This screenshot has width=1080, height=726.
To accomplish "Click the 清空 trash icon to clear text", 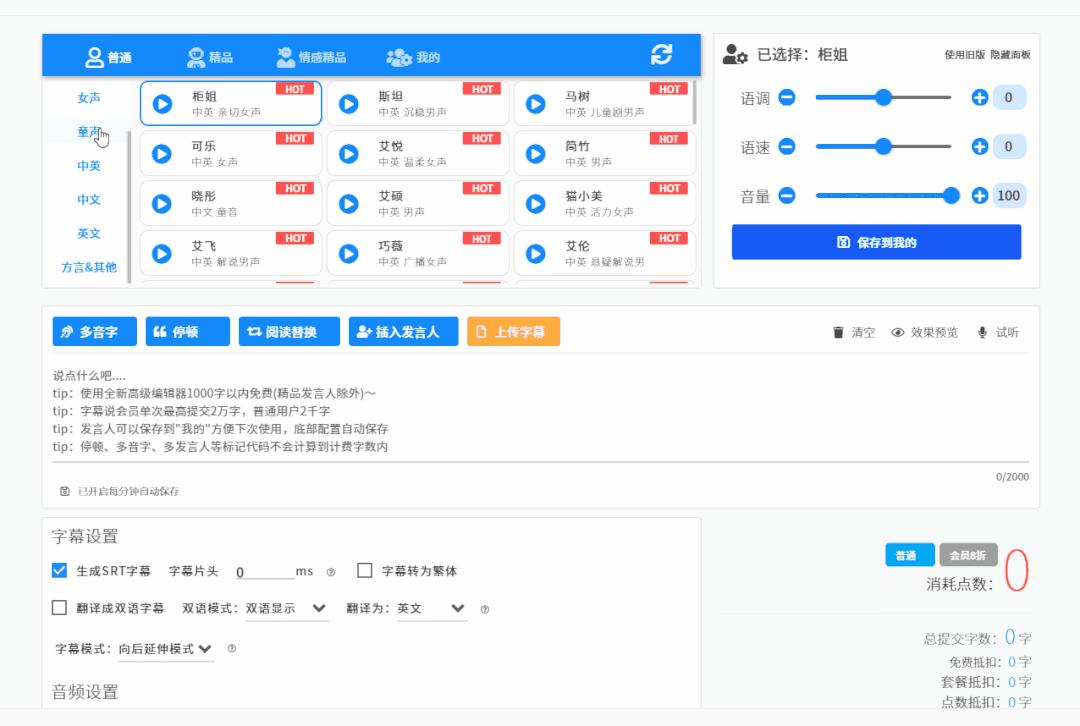I will pyautogui.click(x=840, y=334).
